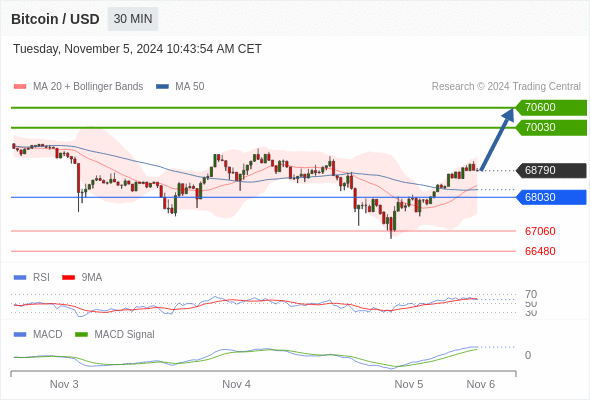Click the Nov 6 date axis label
590x400 pixels.
[481, 384]
